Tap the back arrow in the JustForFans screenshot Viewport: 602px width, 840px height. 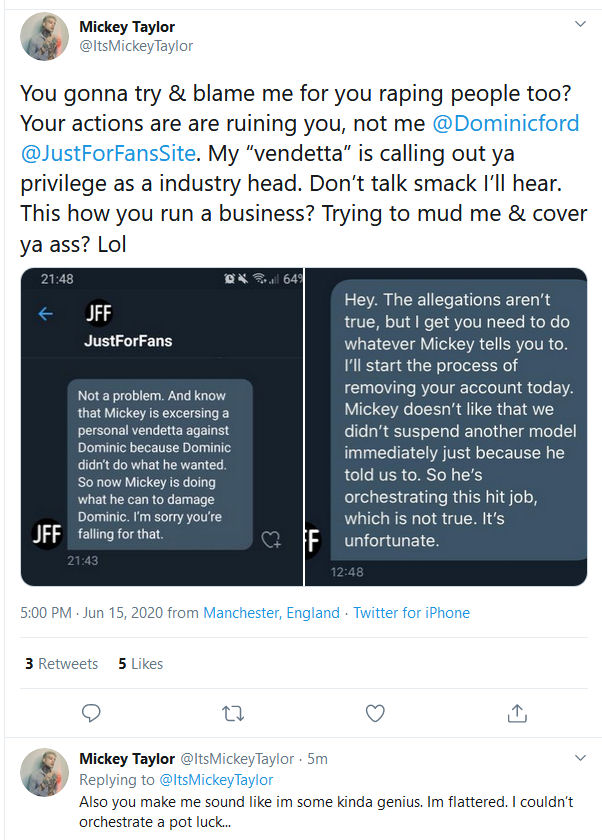pyautogui.click(x=46, y=314)
